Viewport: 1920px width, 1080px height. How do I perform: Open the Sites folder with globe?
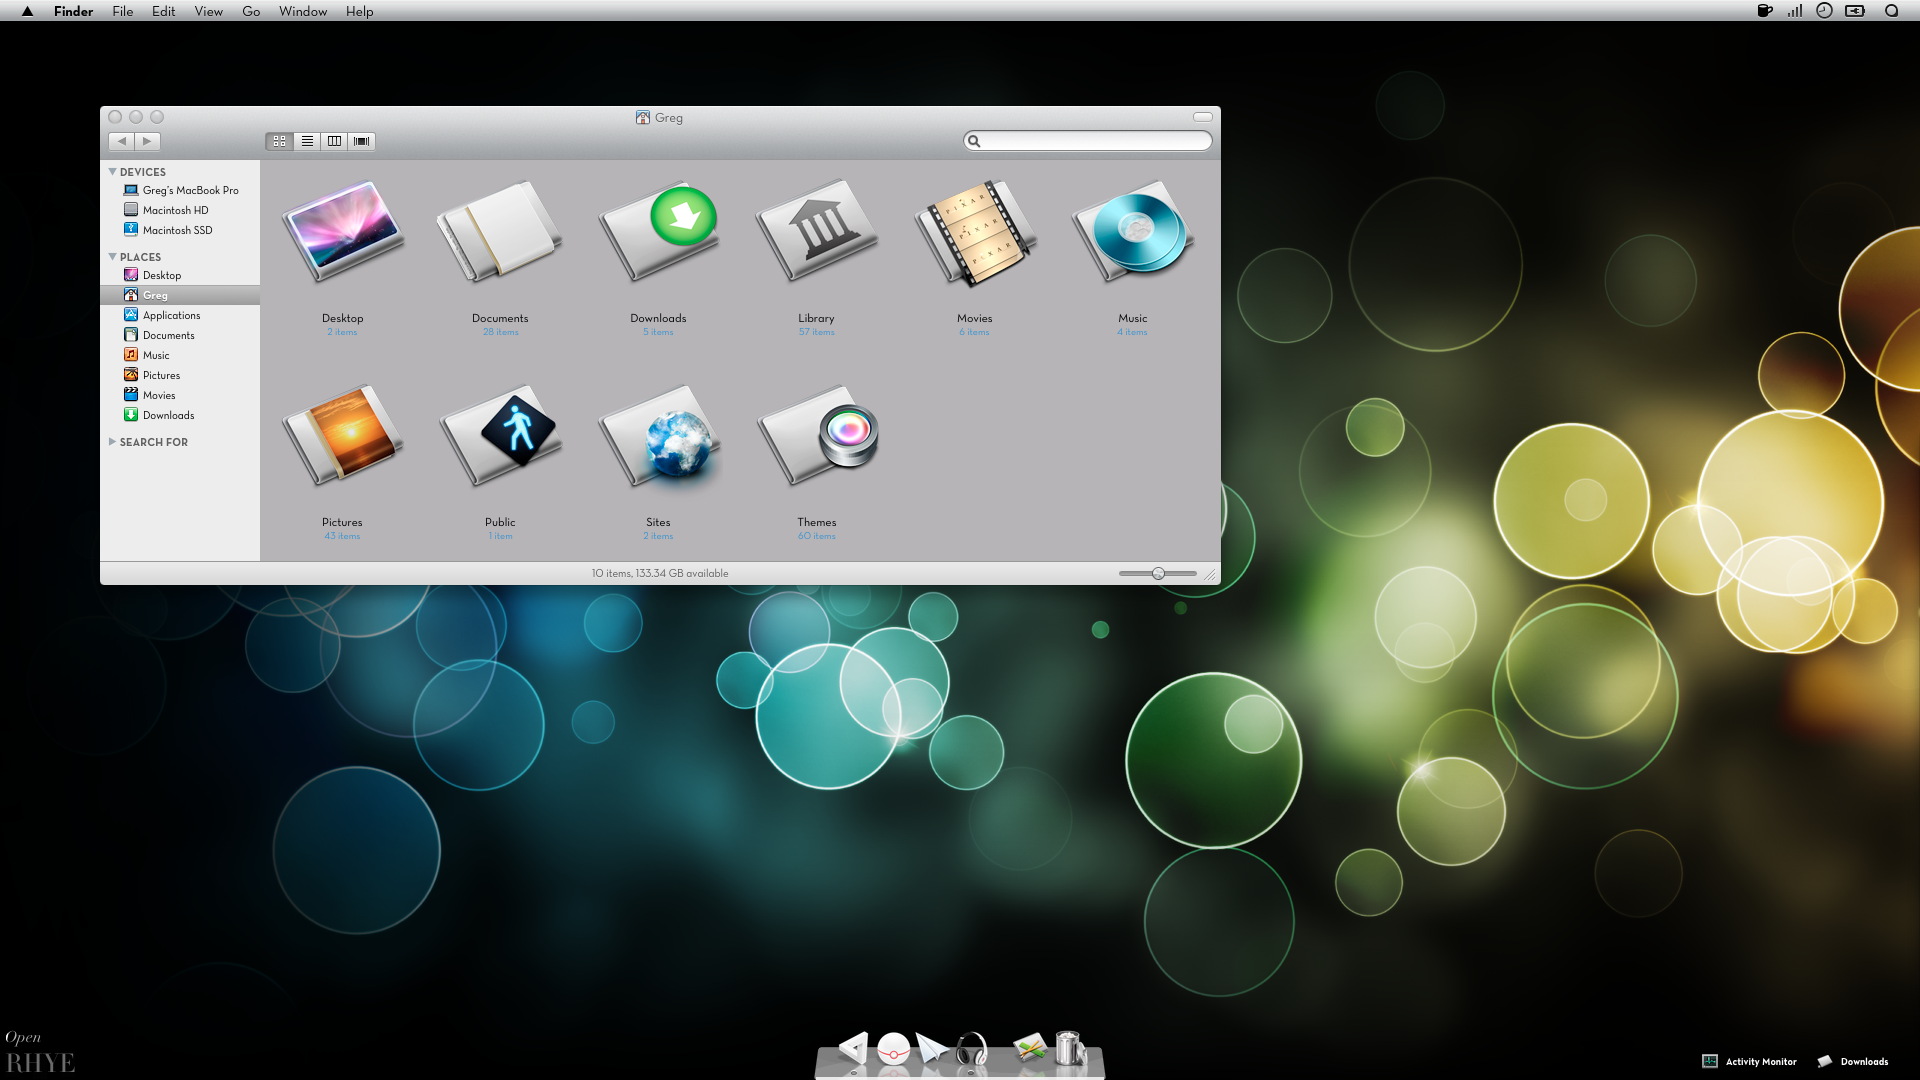click(x=658, y=438)
